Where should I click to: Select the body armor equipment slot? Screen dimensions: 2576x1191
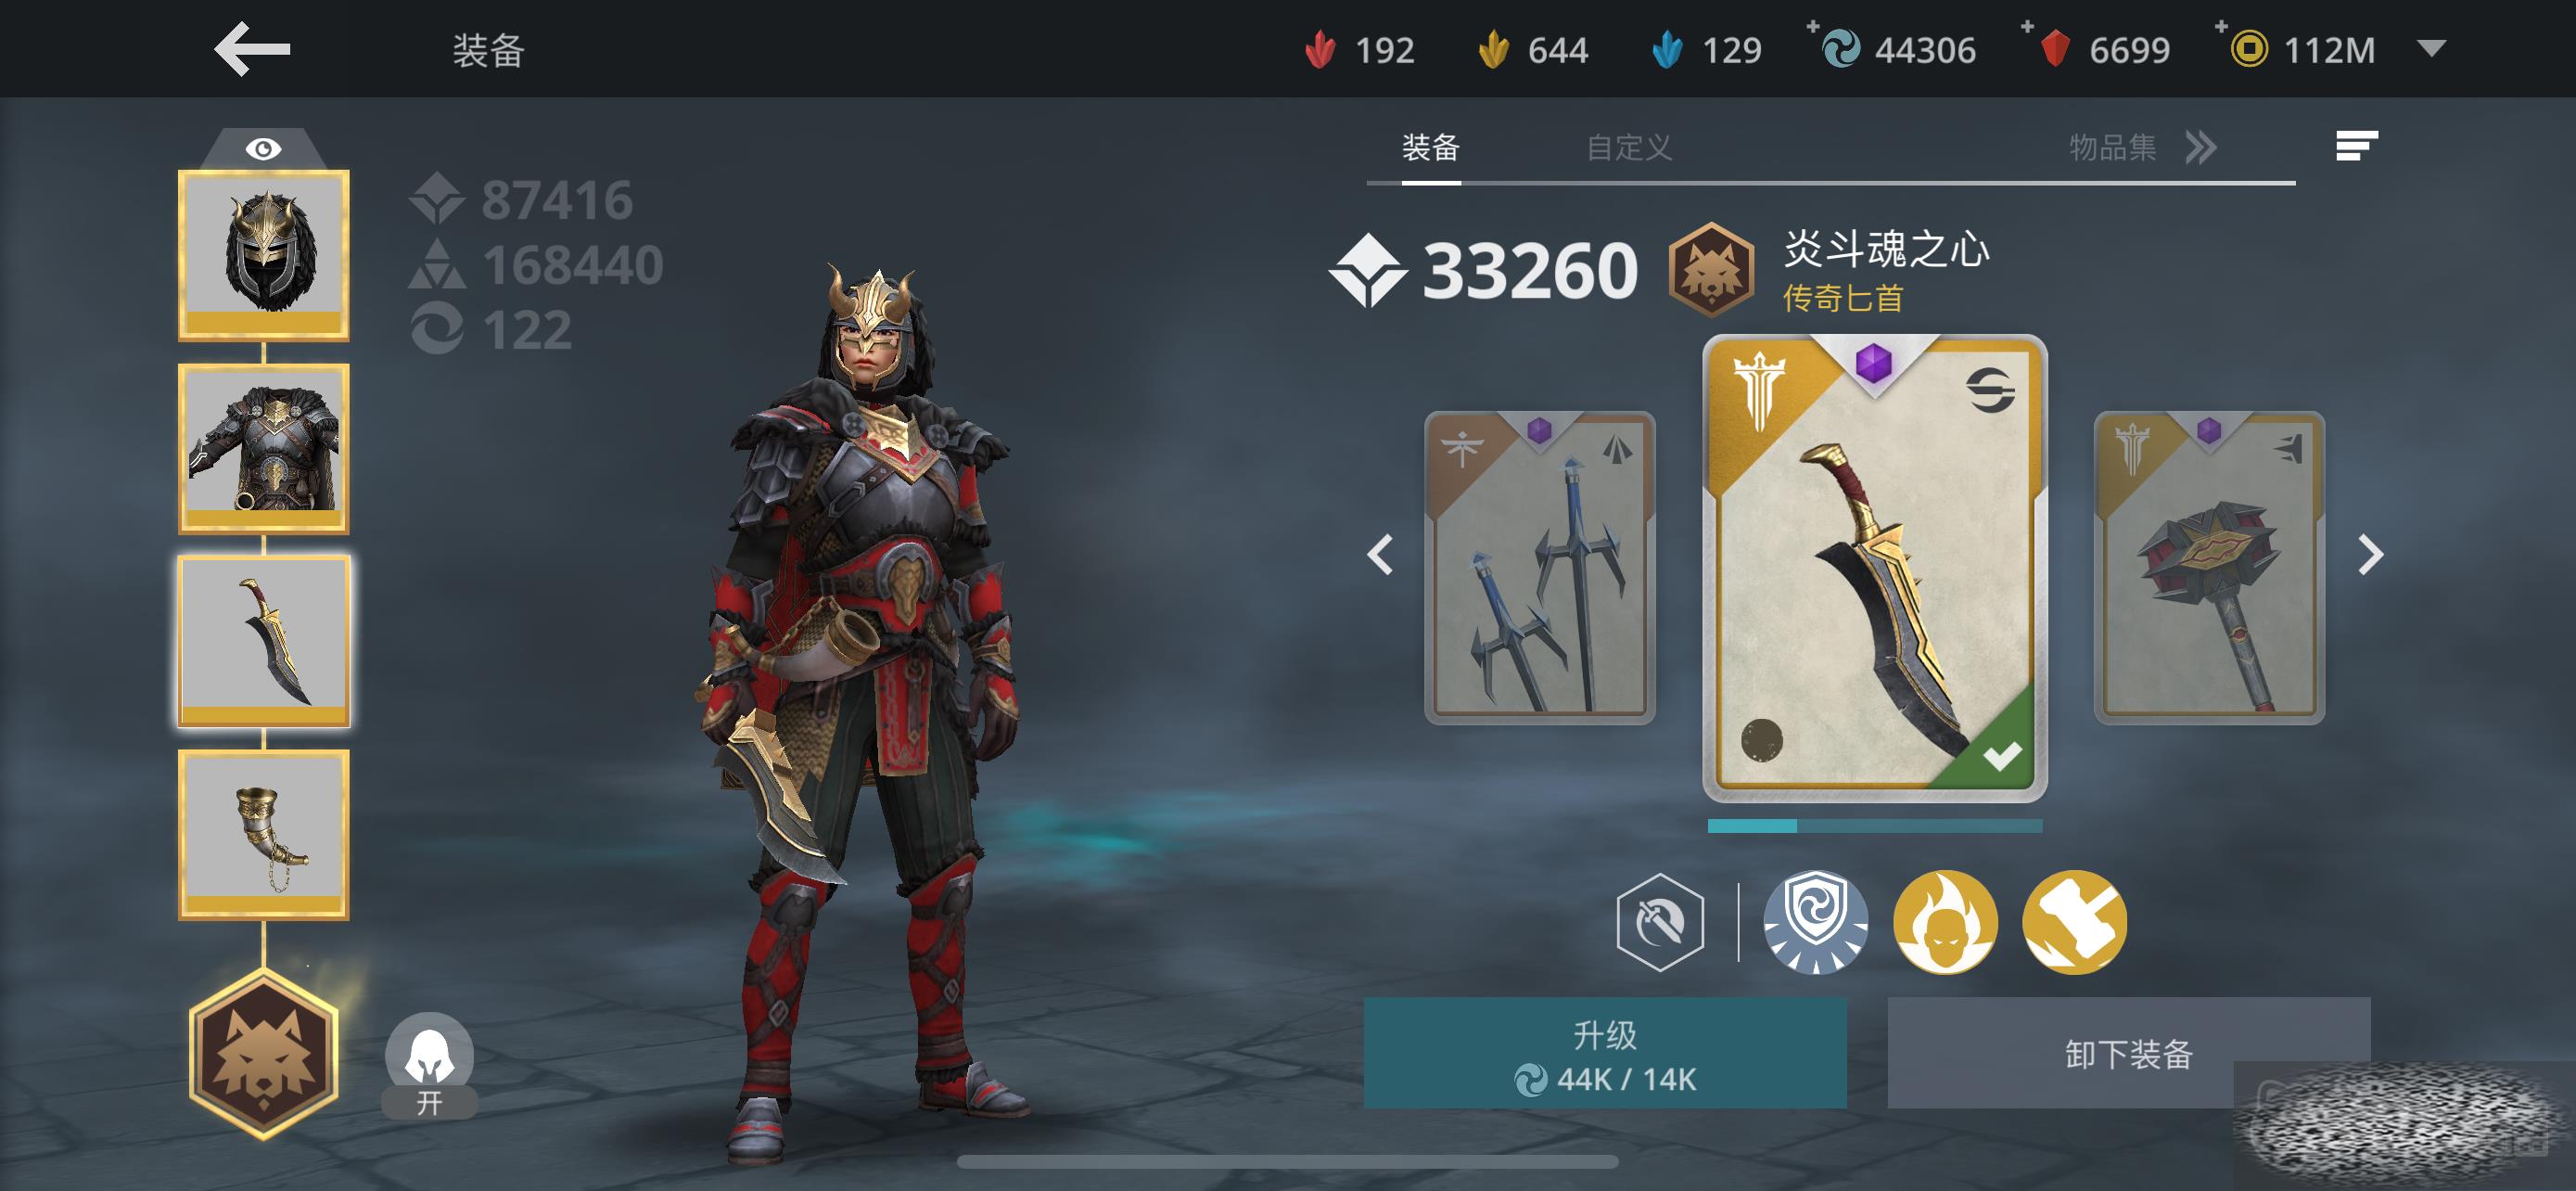click(264, 448)
